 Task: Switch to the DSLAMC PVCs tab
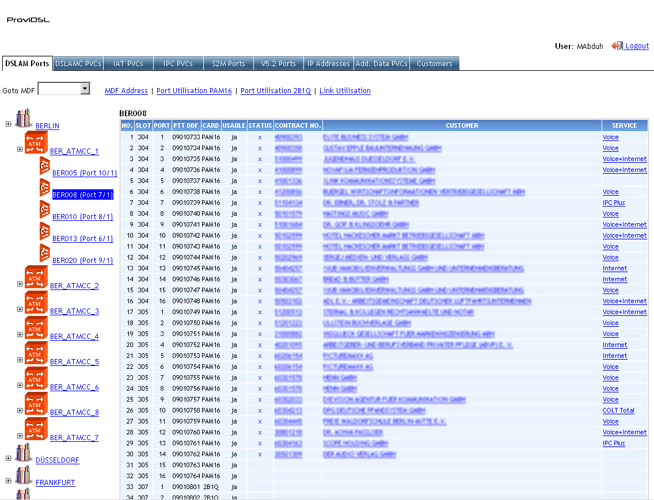click(x=77, y=64)
